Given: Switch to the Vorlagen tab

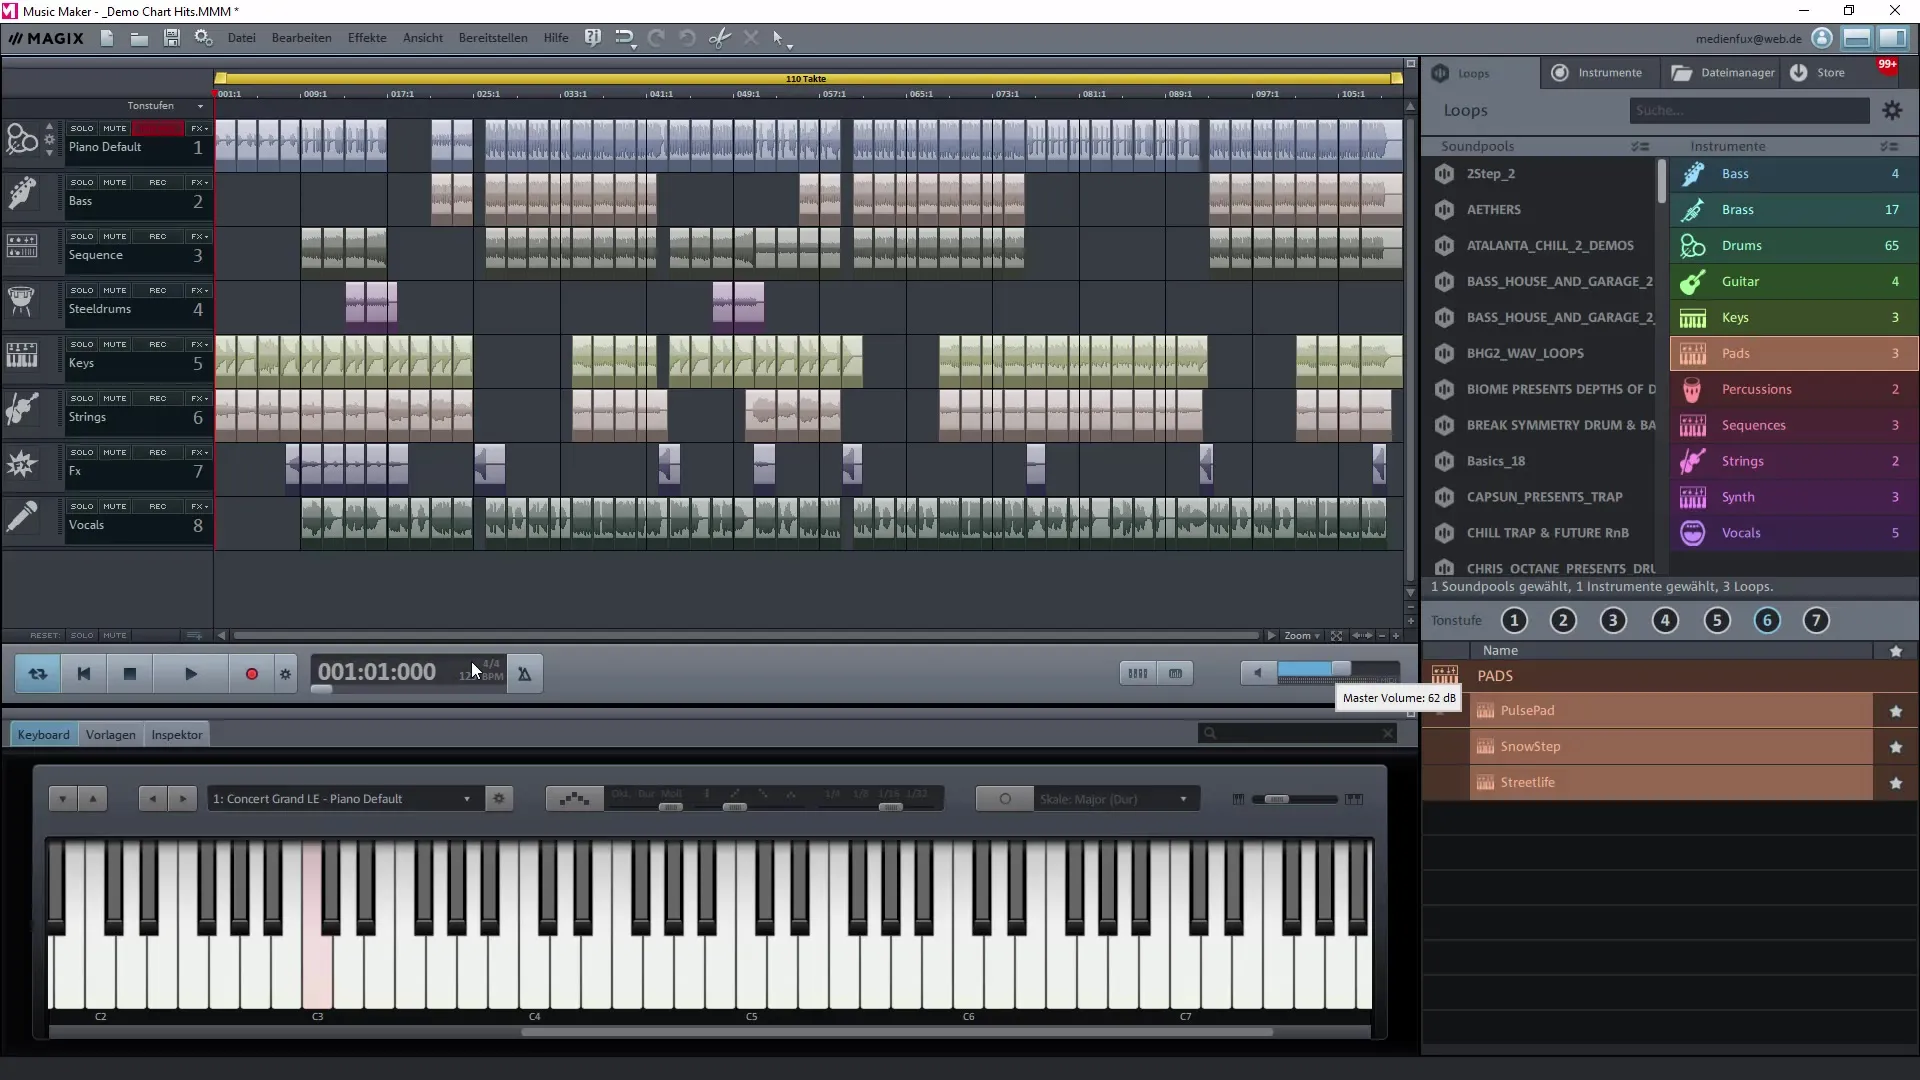Looking at the screenshot, I should click(x=110, y=735).
